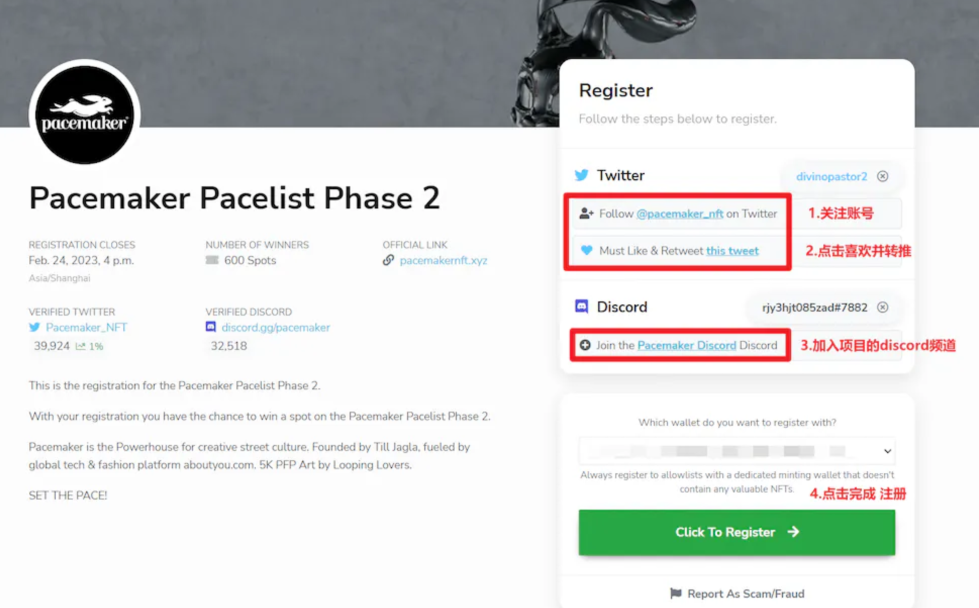
Task: Visit the pacemakernft.xyz official link
Action: click(x=443, y=261)
